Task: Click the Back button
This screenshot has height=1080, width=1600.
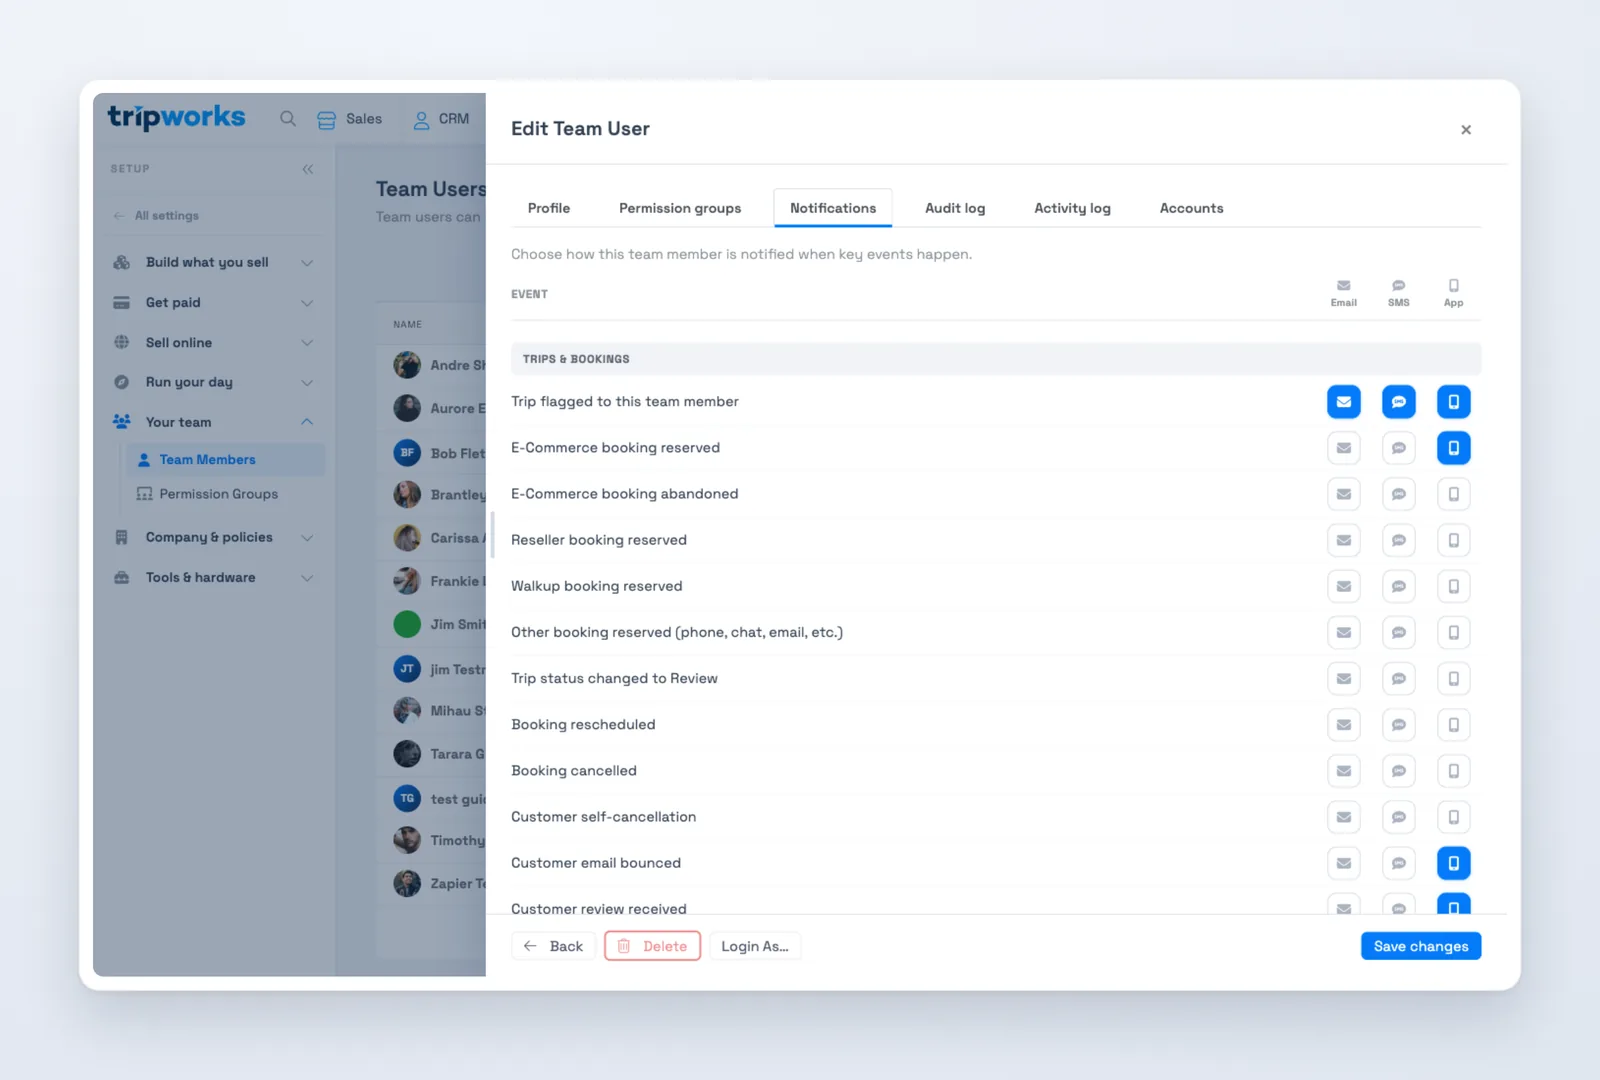Action: [553, 946]
